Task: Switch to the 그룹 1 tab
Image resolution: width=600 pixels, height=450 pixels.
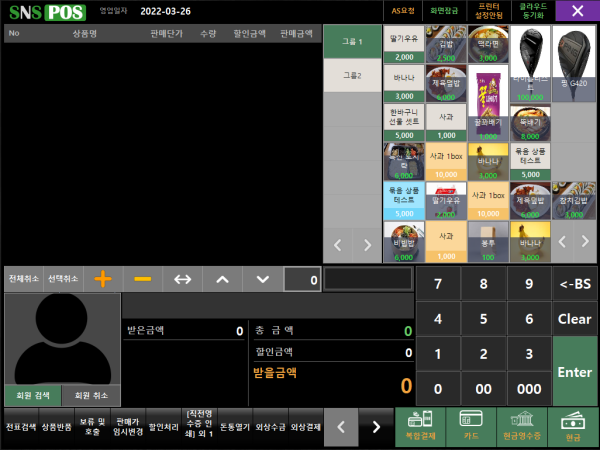Action: click(351, 43)
